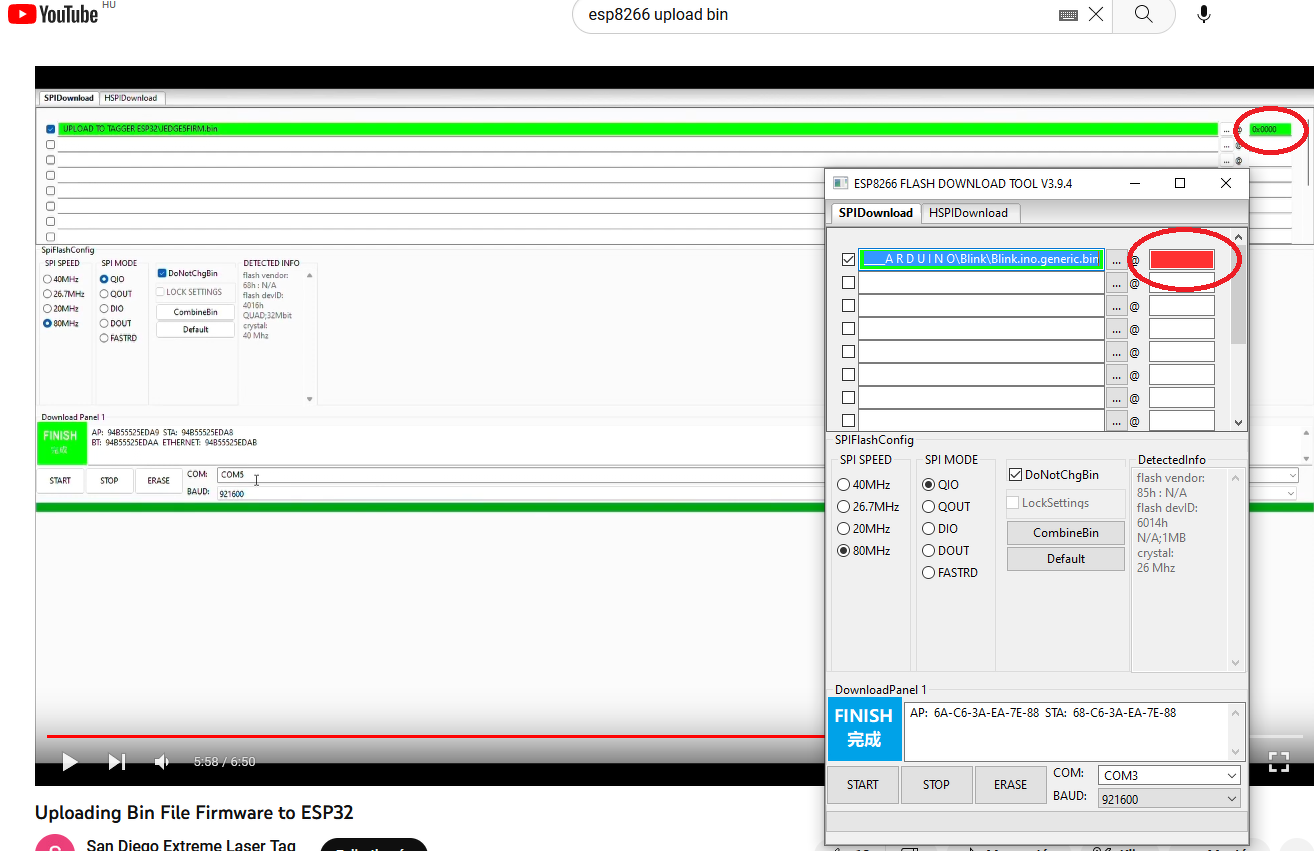Open the San Diego Extreme Laser Tag channel
The height and width of the screenshot is (851, 1314).
[191, 845]
